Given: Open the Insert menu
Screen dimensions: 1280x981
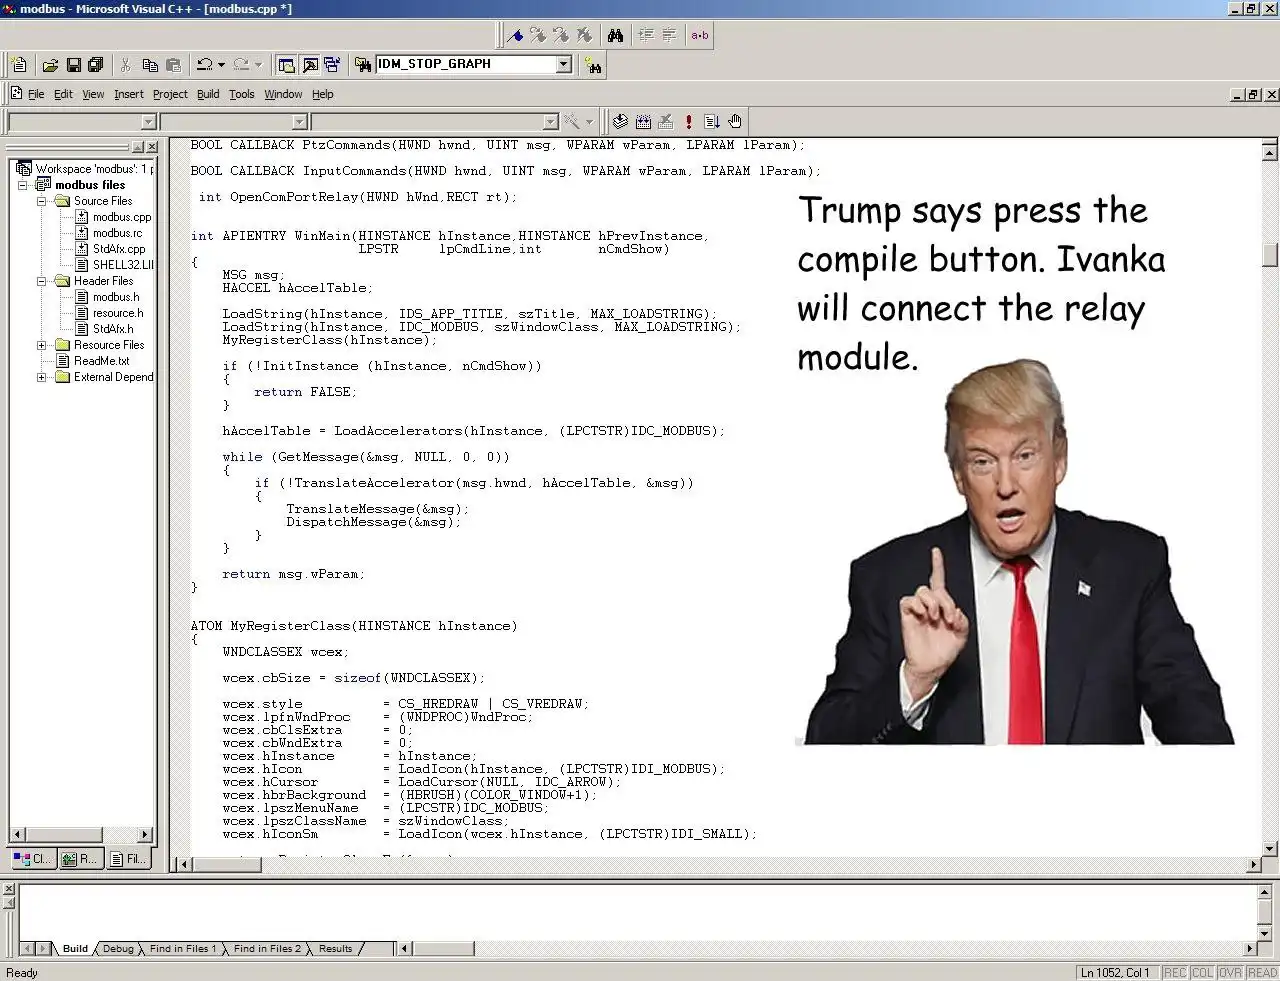Looking at the screenshot, I should (129, 94).
